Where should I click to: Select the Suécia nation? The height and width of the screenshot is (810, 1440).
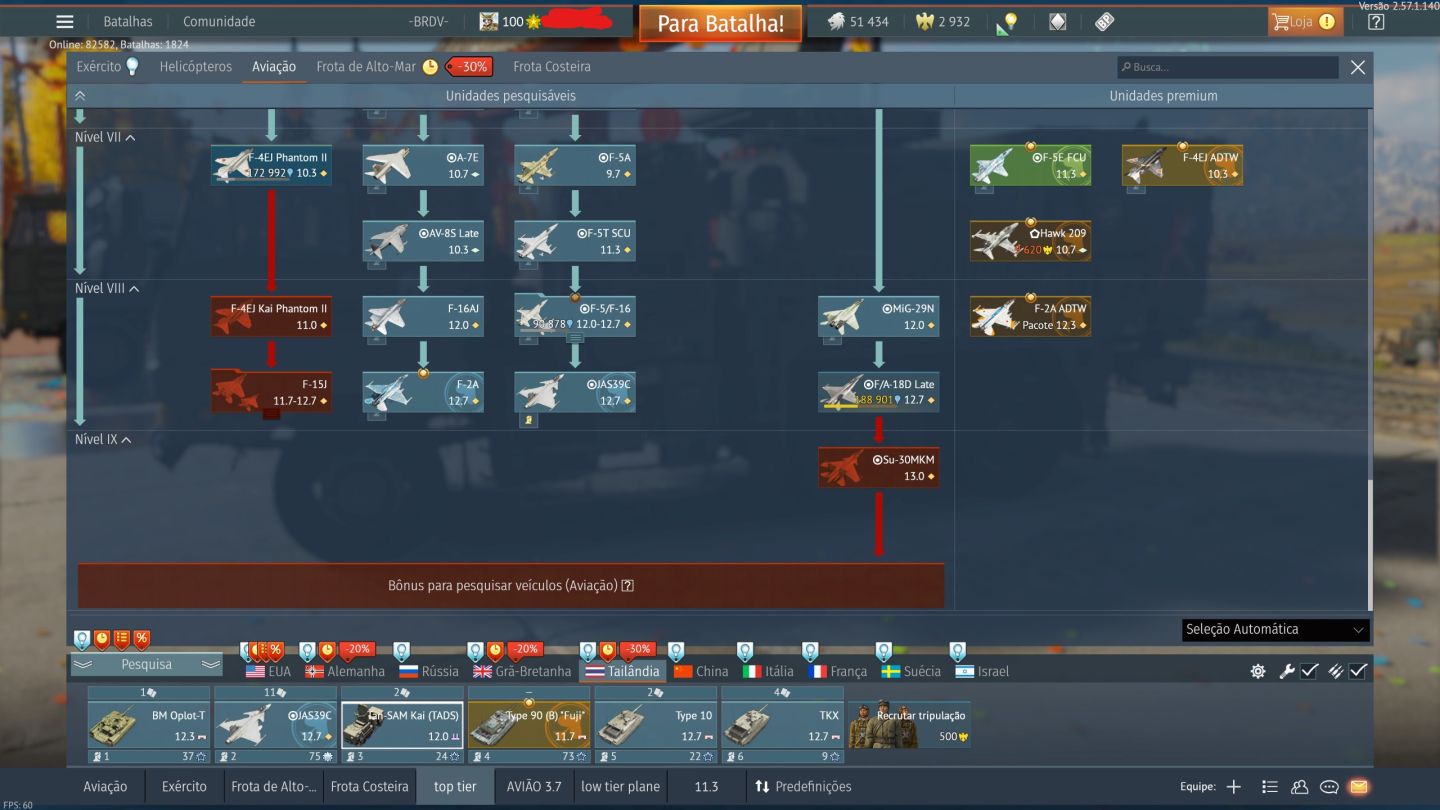911,671
